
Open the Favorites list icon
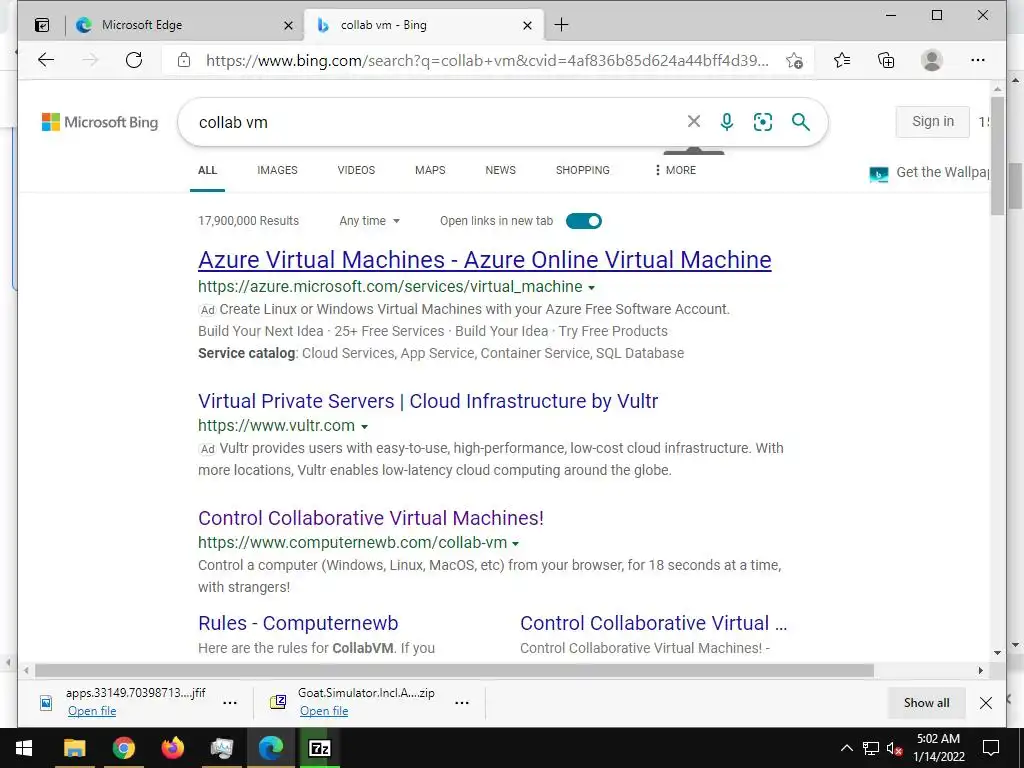click(x=842, y=60)
